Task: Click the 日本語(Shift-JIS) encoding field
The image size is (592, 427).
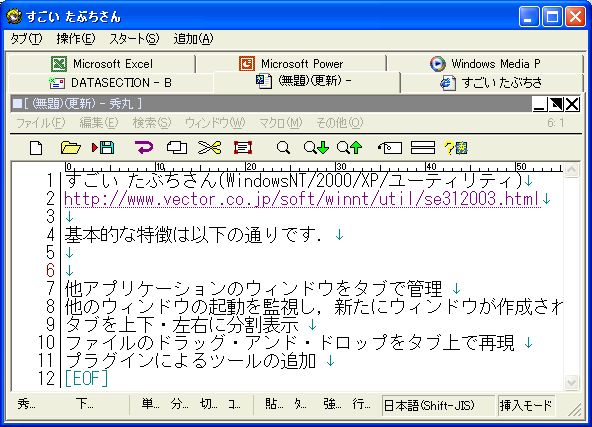Action: click(x=438, y=405)
